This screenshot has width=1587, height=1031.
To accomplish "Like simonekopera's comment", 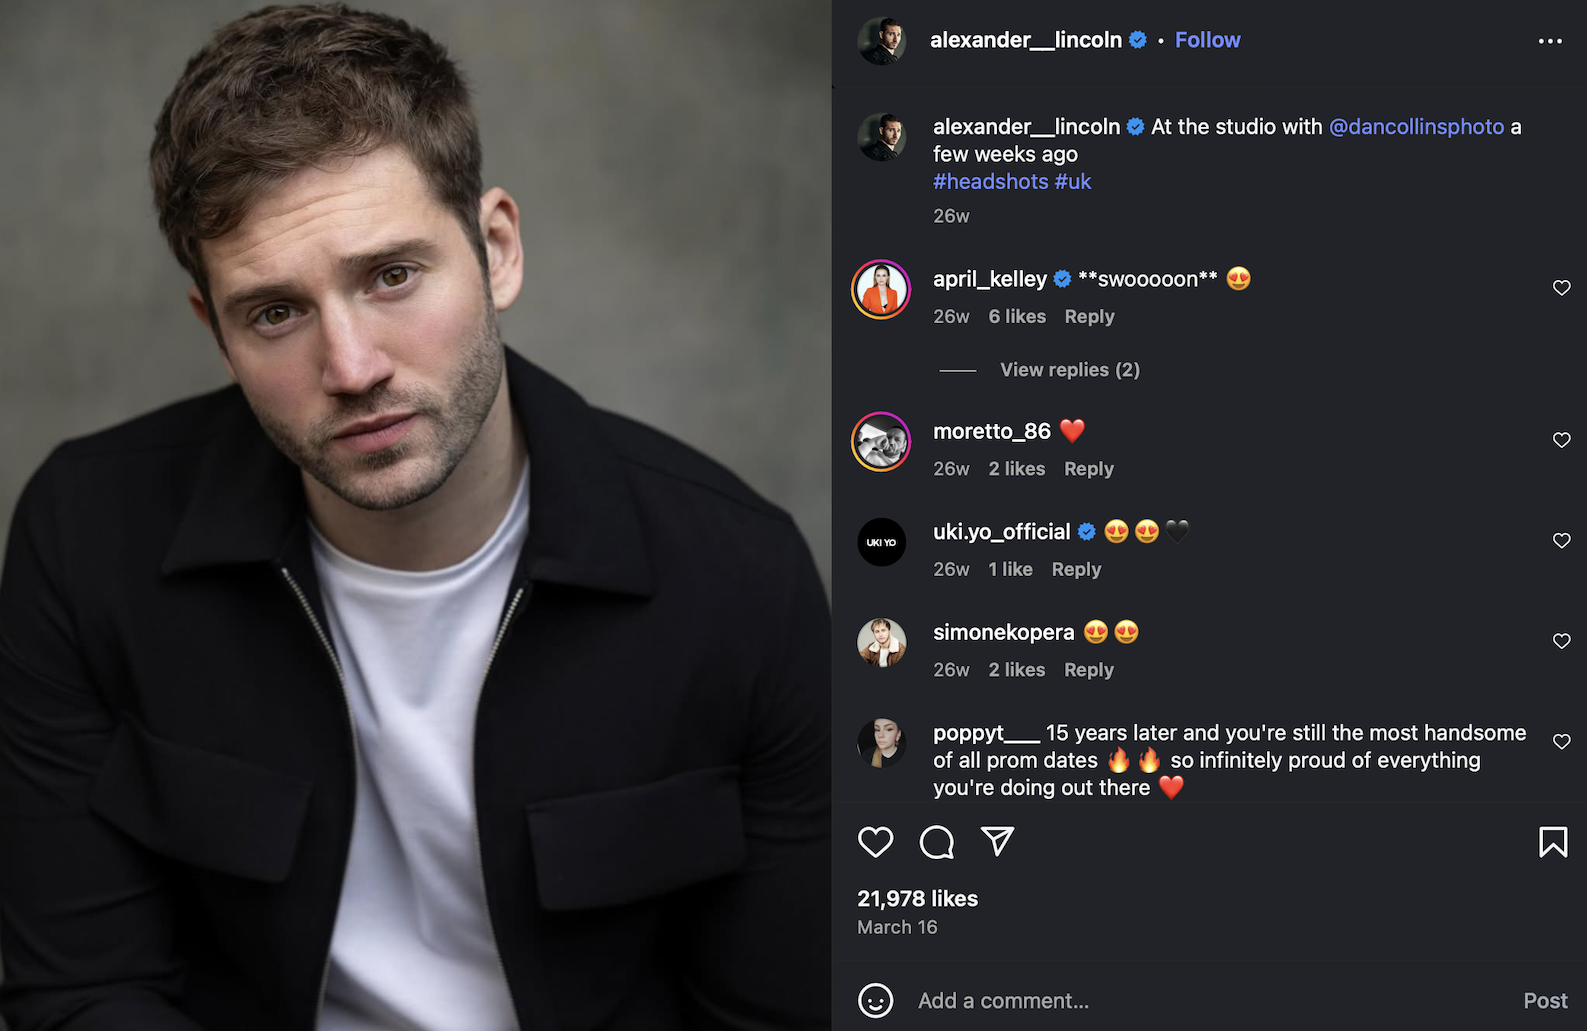I will coord(1561,641).
